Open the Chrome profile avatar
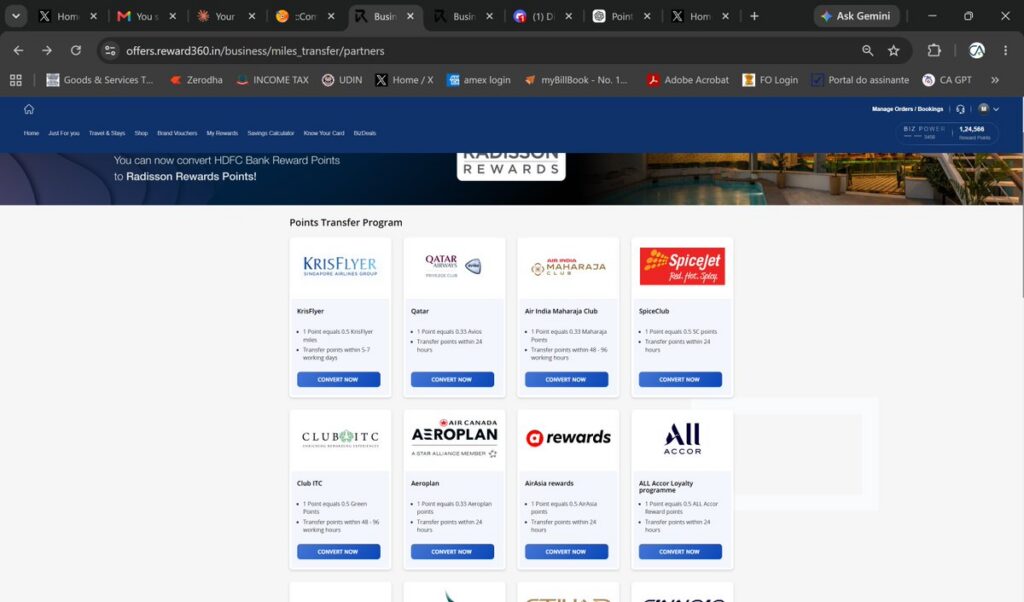 (x=976, y=50)
